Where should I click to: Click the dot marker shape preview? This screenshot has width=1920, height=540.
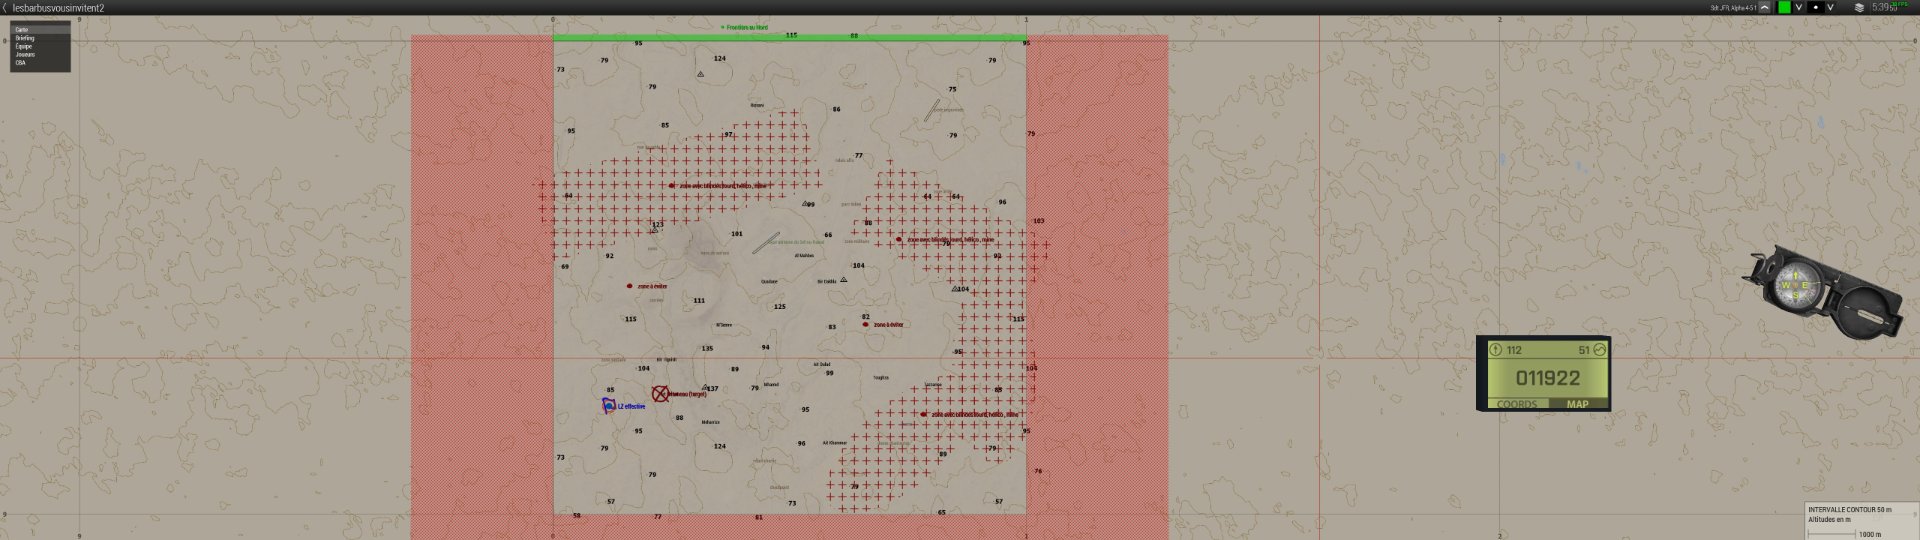tap(1816, 7)
